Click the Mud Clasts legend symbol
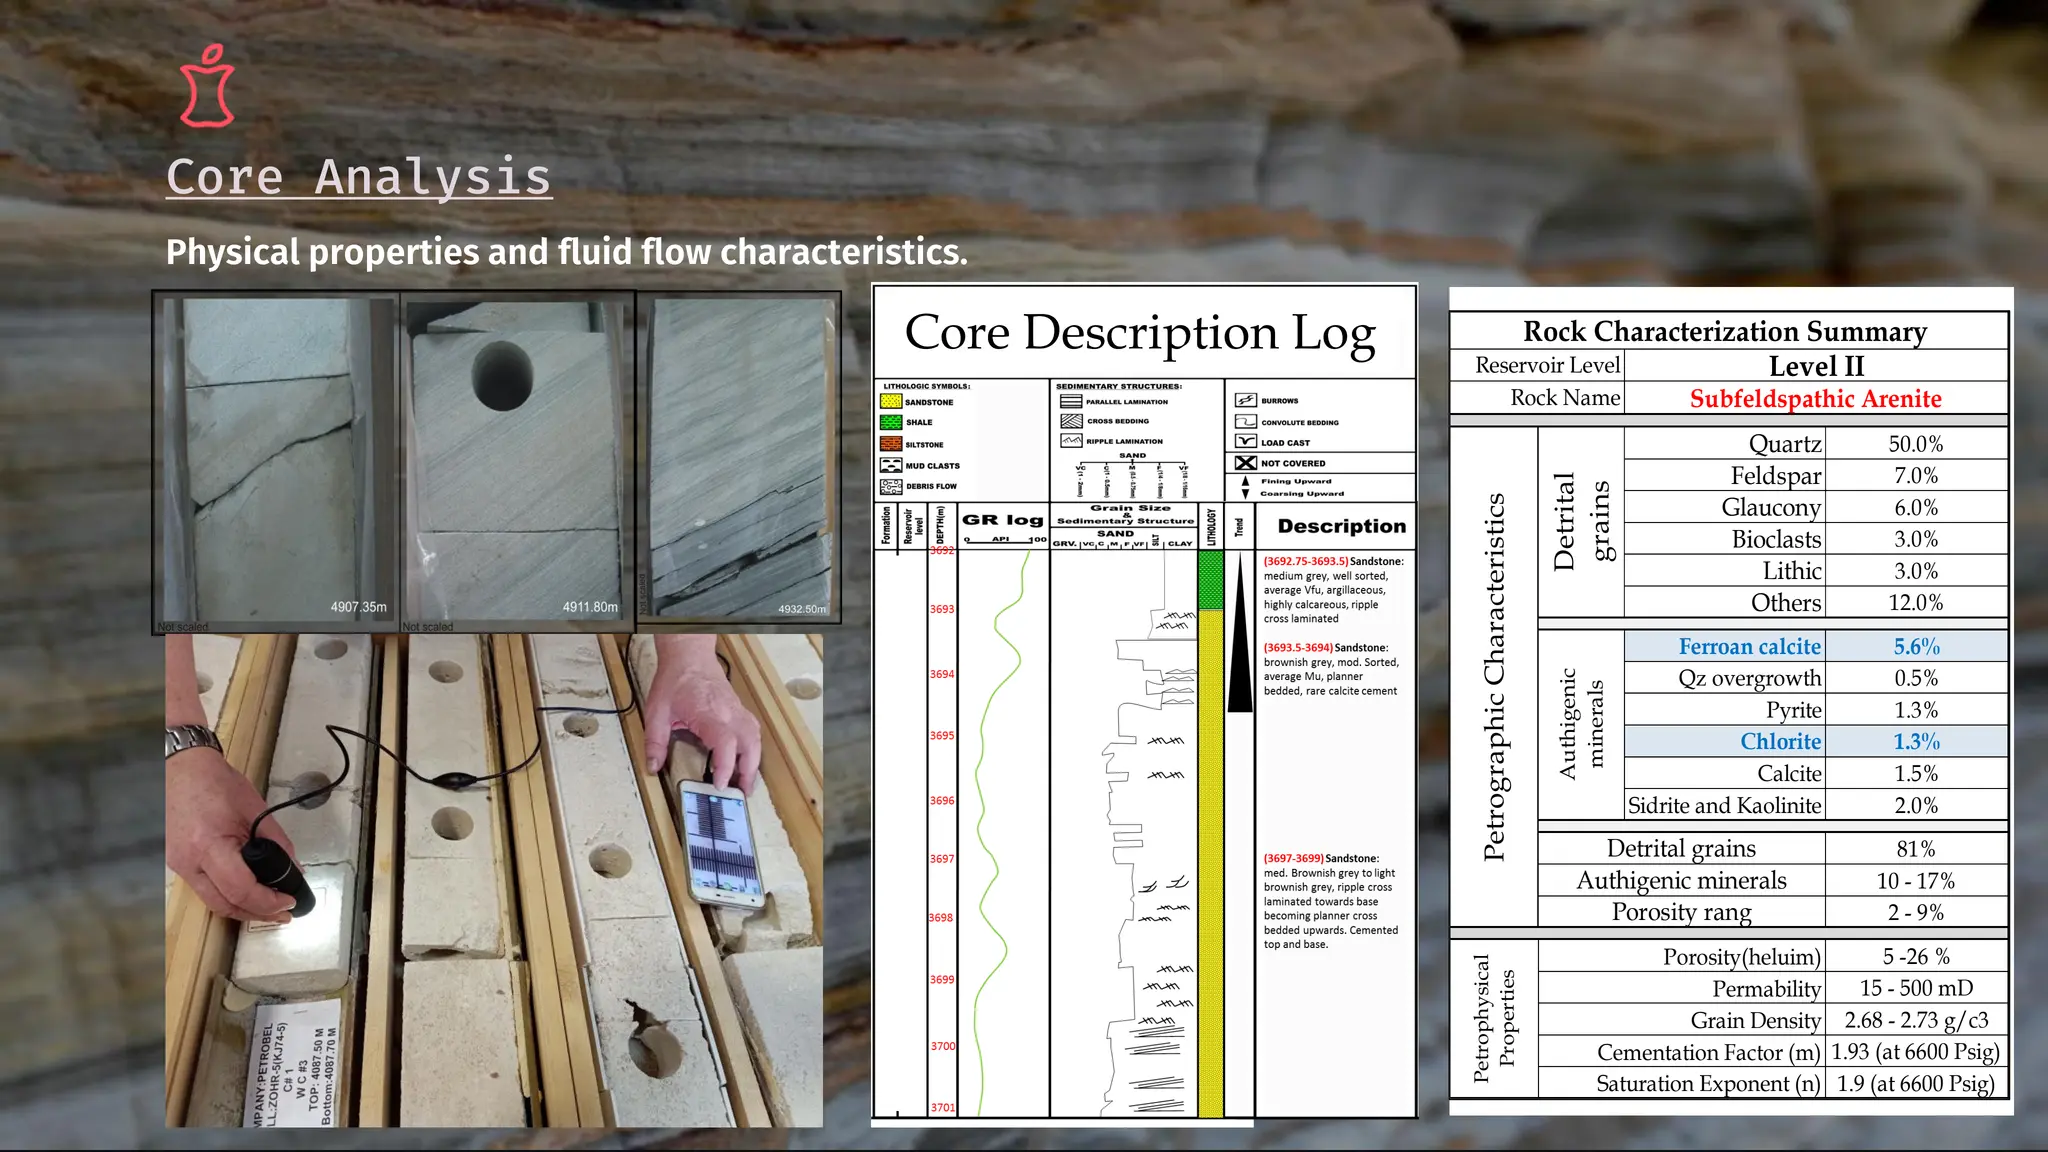The image size is (2048, 1152). 891,465
